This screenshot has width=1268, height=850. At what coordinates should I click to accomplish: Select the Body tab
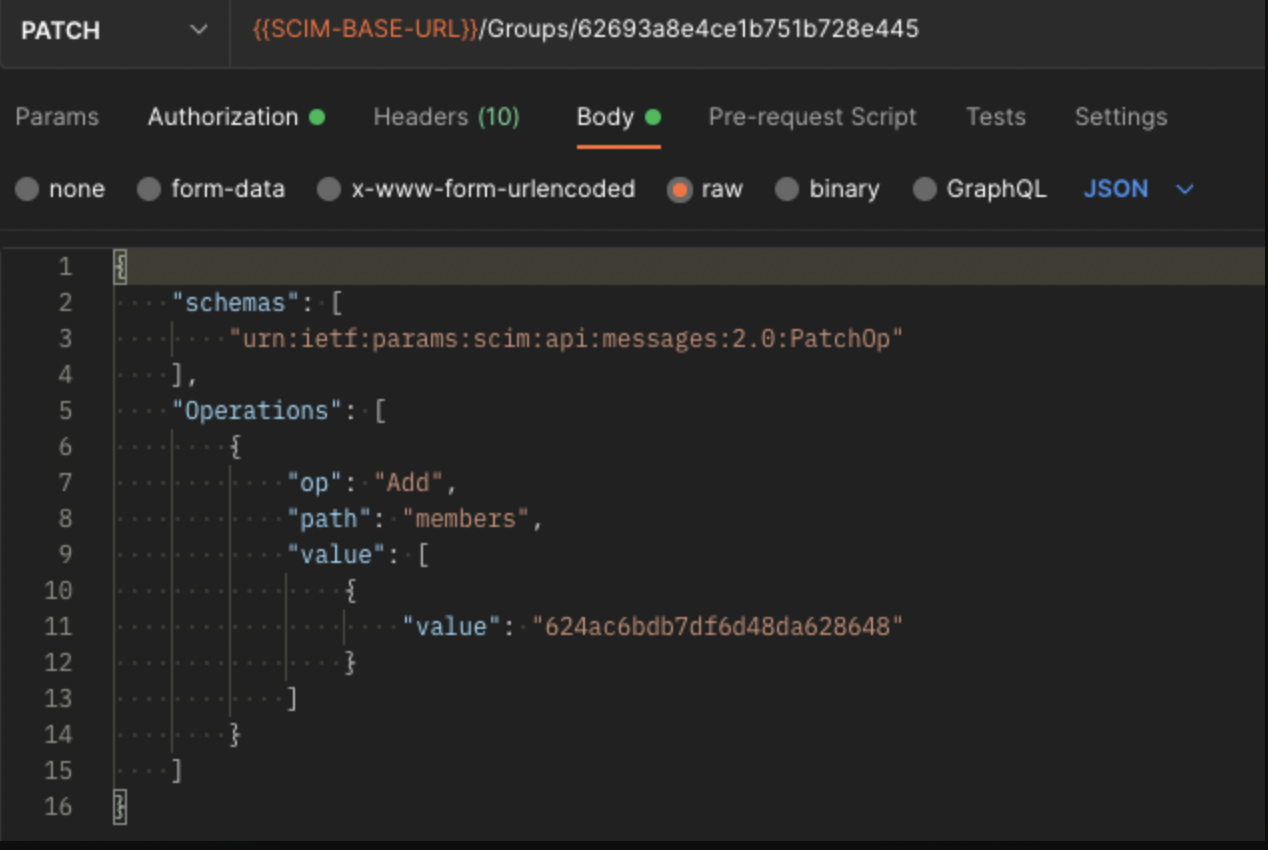pyautogui.click(x=605, y=117)
